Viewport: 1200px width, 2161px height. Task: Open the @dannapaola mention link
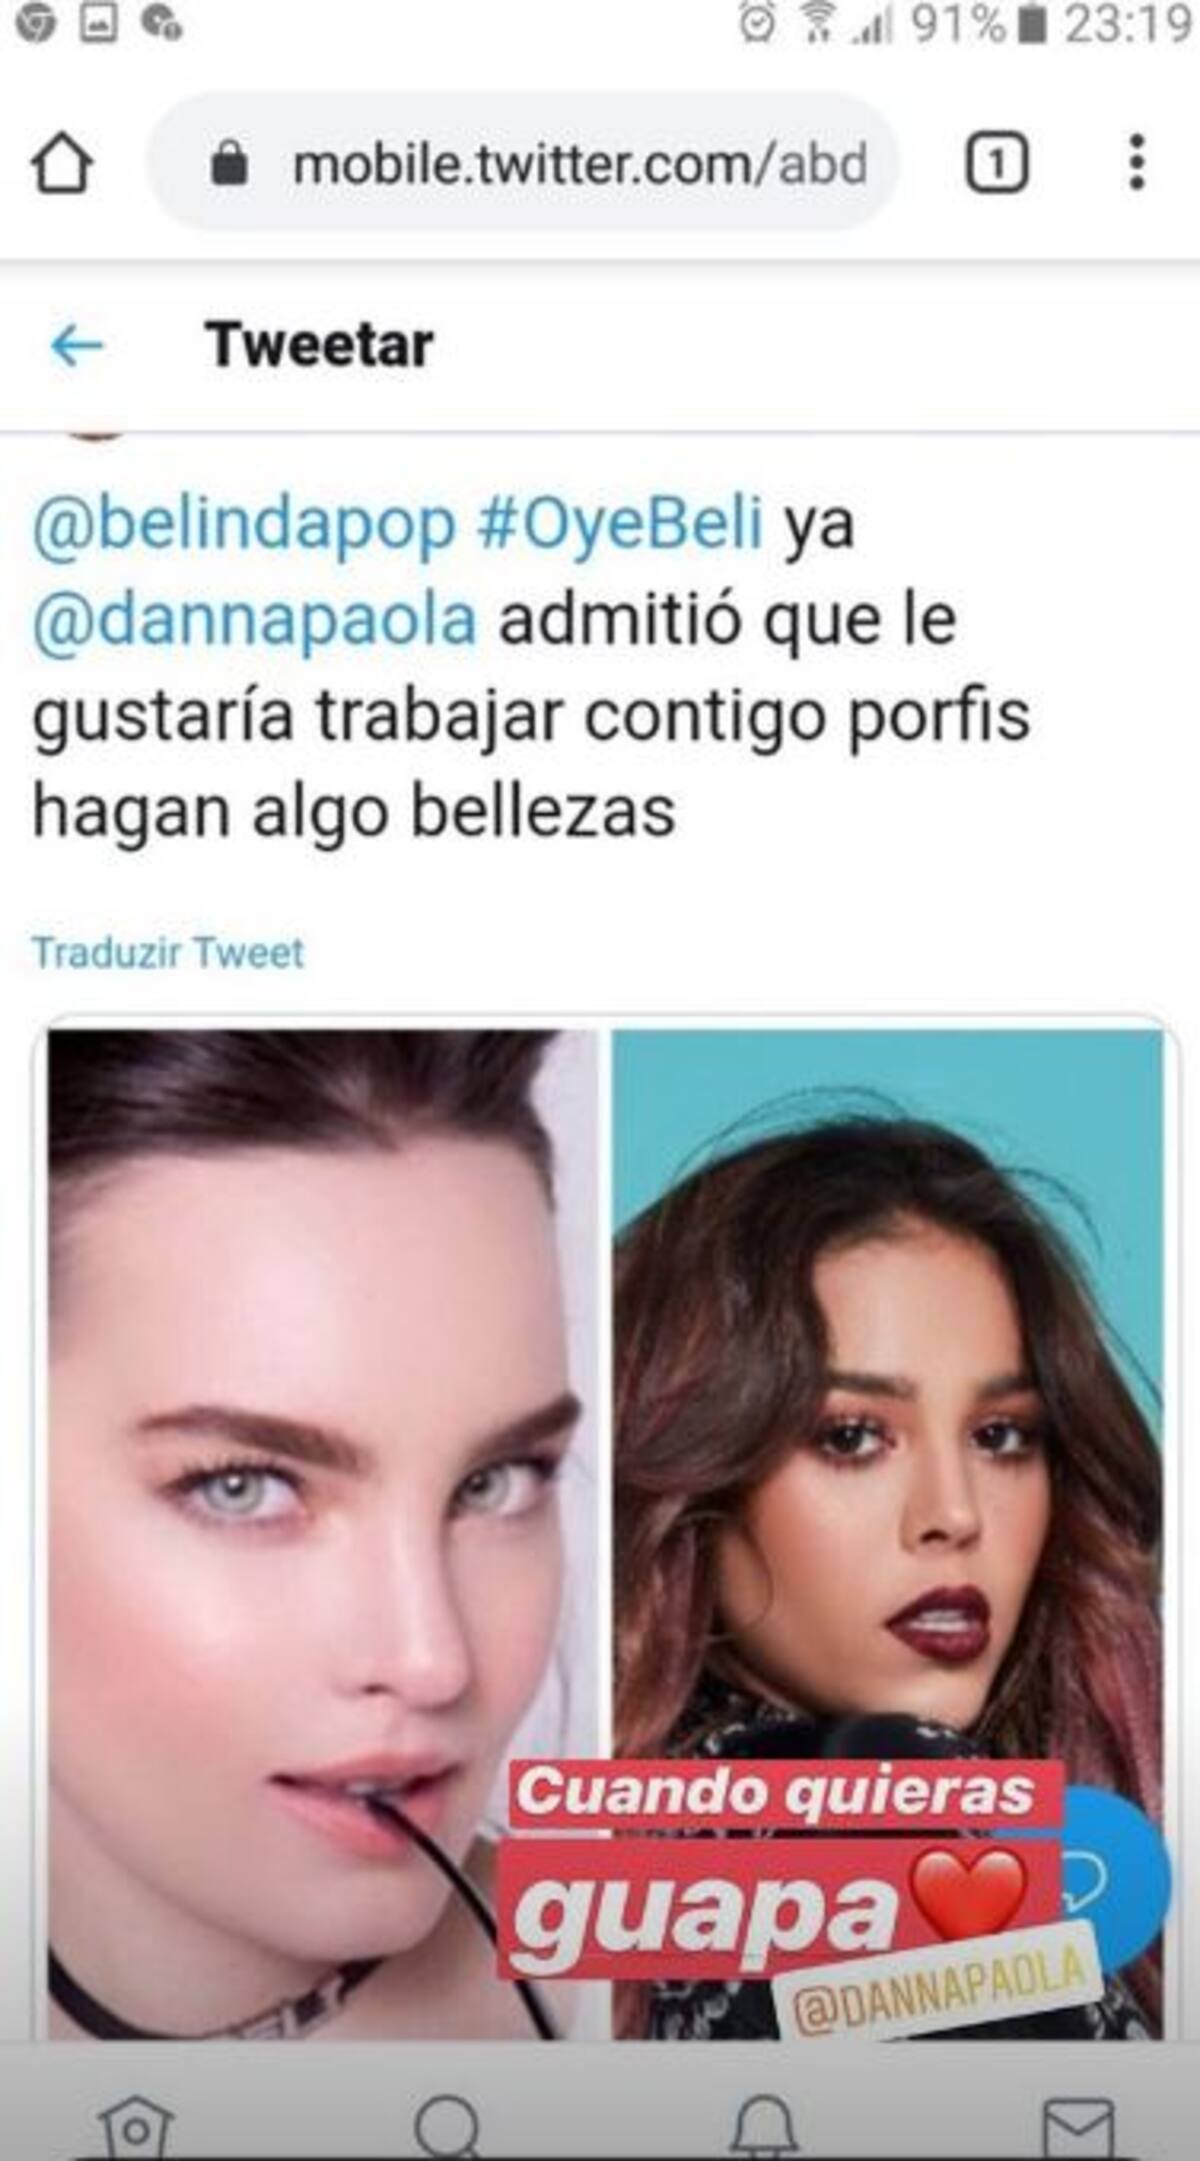(255, 620)
